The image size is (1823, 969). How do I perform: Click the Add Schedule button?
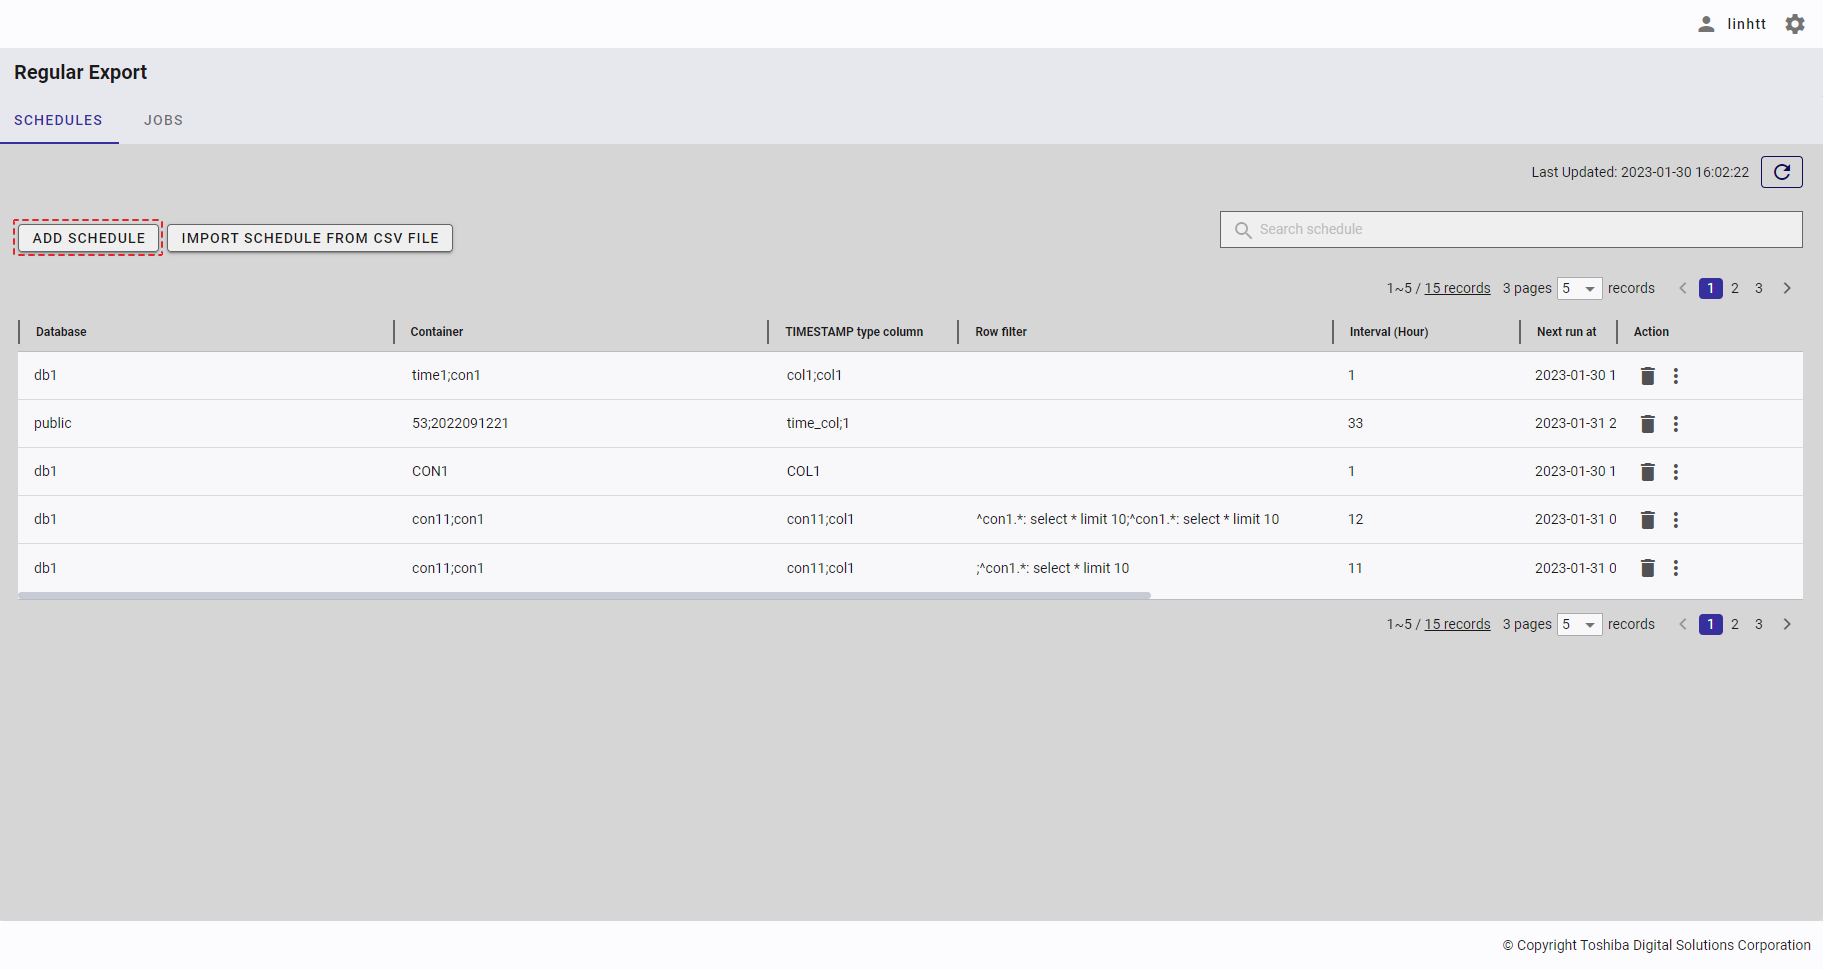coord(89,238)
